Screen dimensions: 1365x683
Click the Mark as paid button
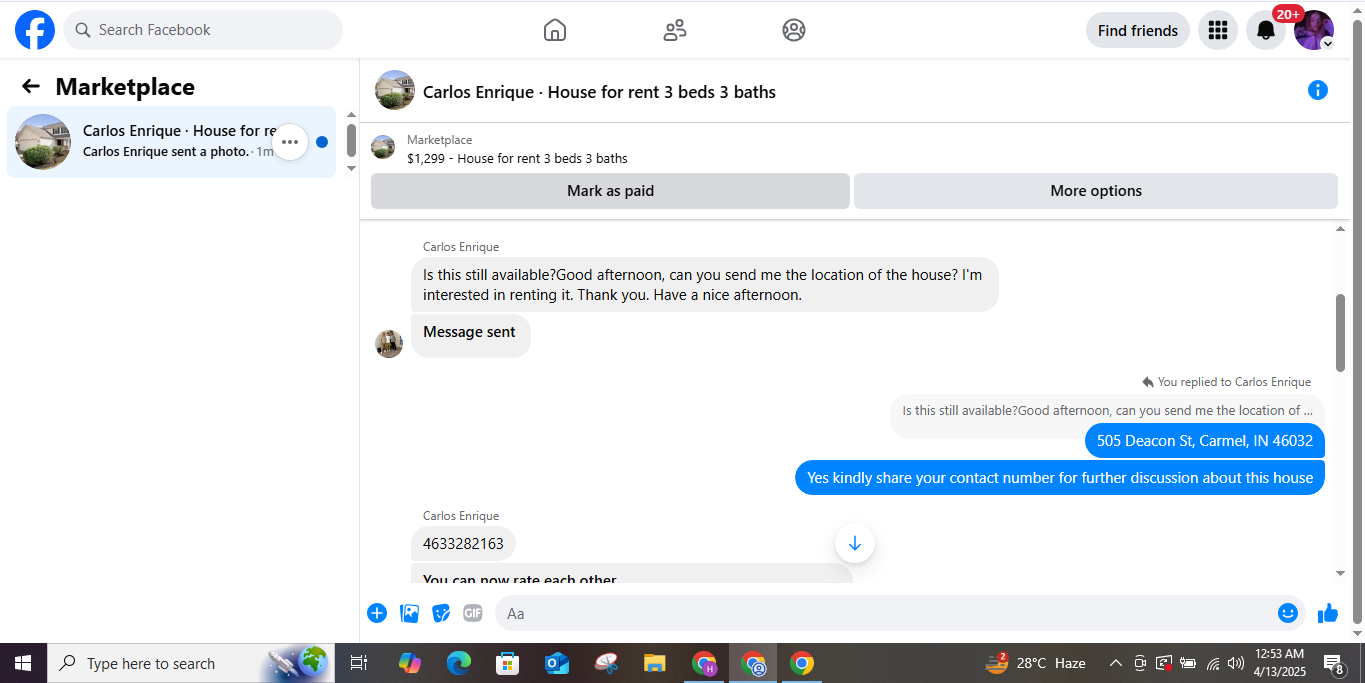[610, 191]
